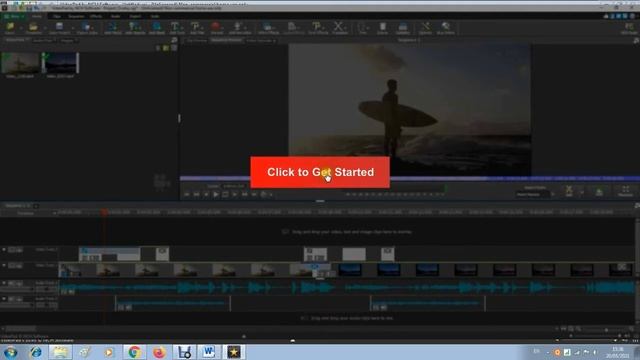Click the Export Video toolbar icon
The height and width of the screenshot is (360, 640).
[x=87, y=28]
